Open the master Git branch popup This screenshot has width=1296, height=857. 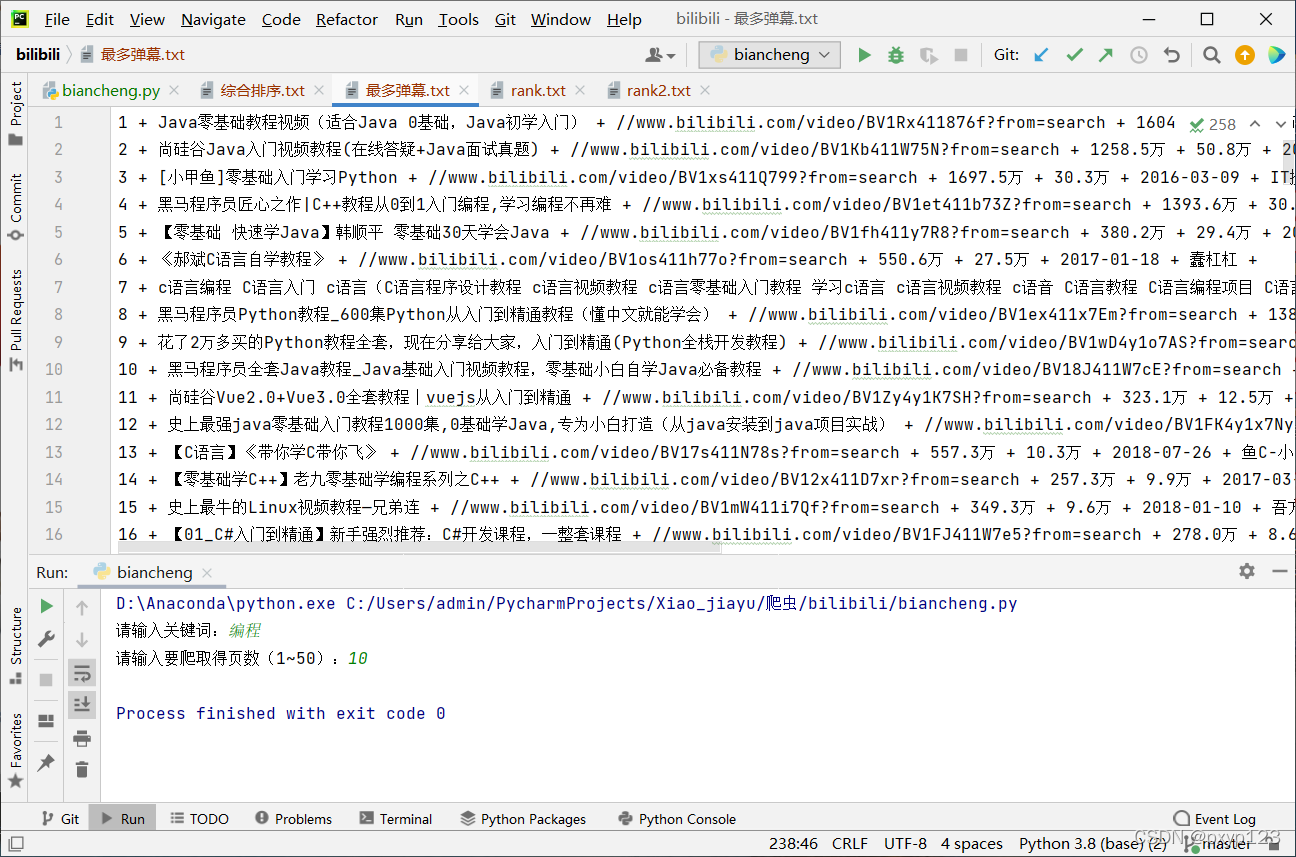[1219, 844]
